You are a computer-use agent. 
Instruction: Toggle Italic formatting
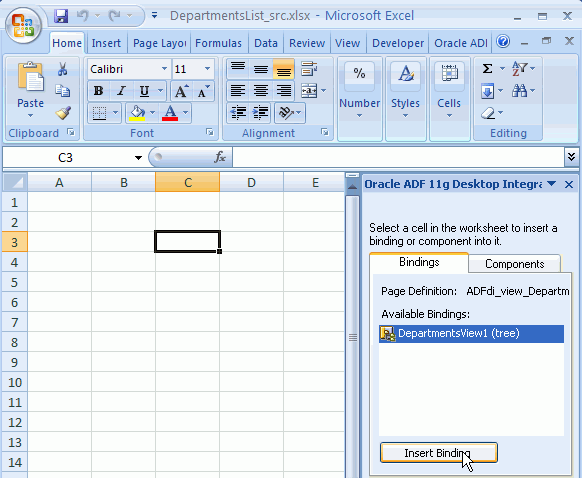pyautogui.click(x=121, y=91)
